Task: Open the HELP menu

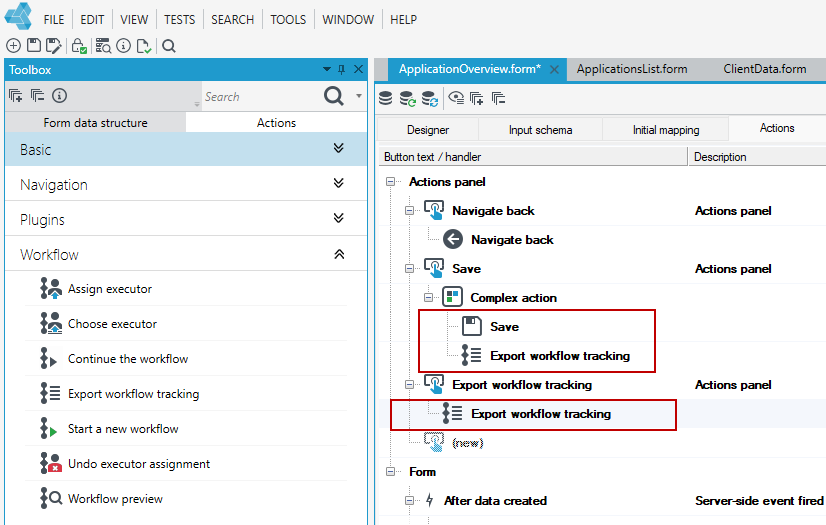Action: point(404,19)
